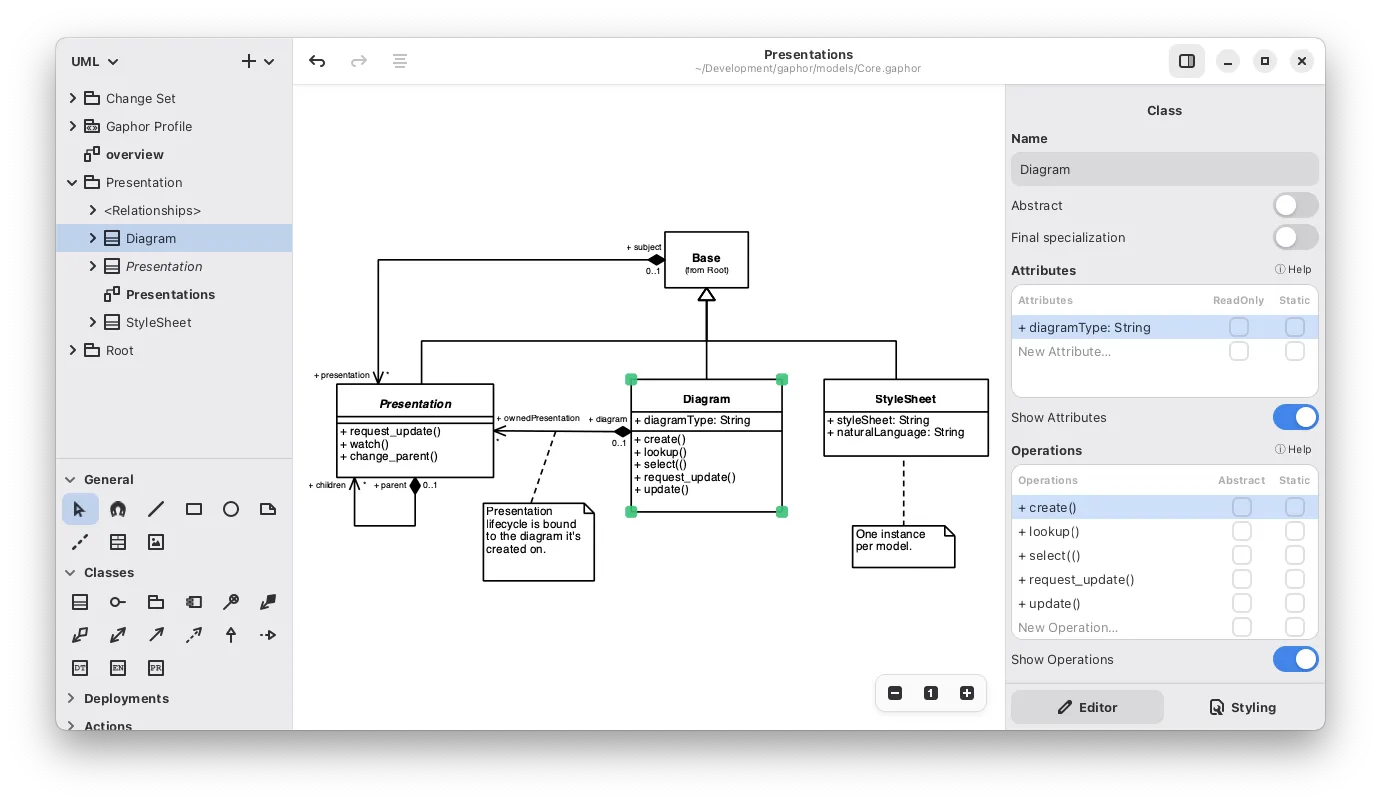
Task: Open the UML modeling language dropdown
Action: click(95, 61)
